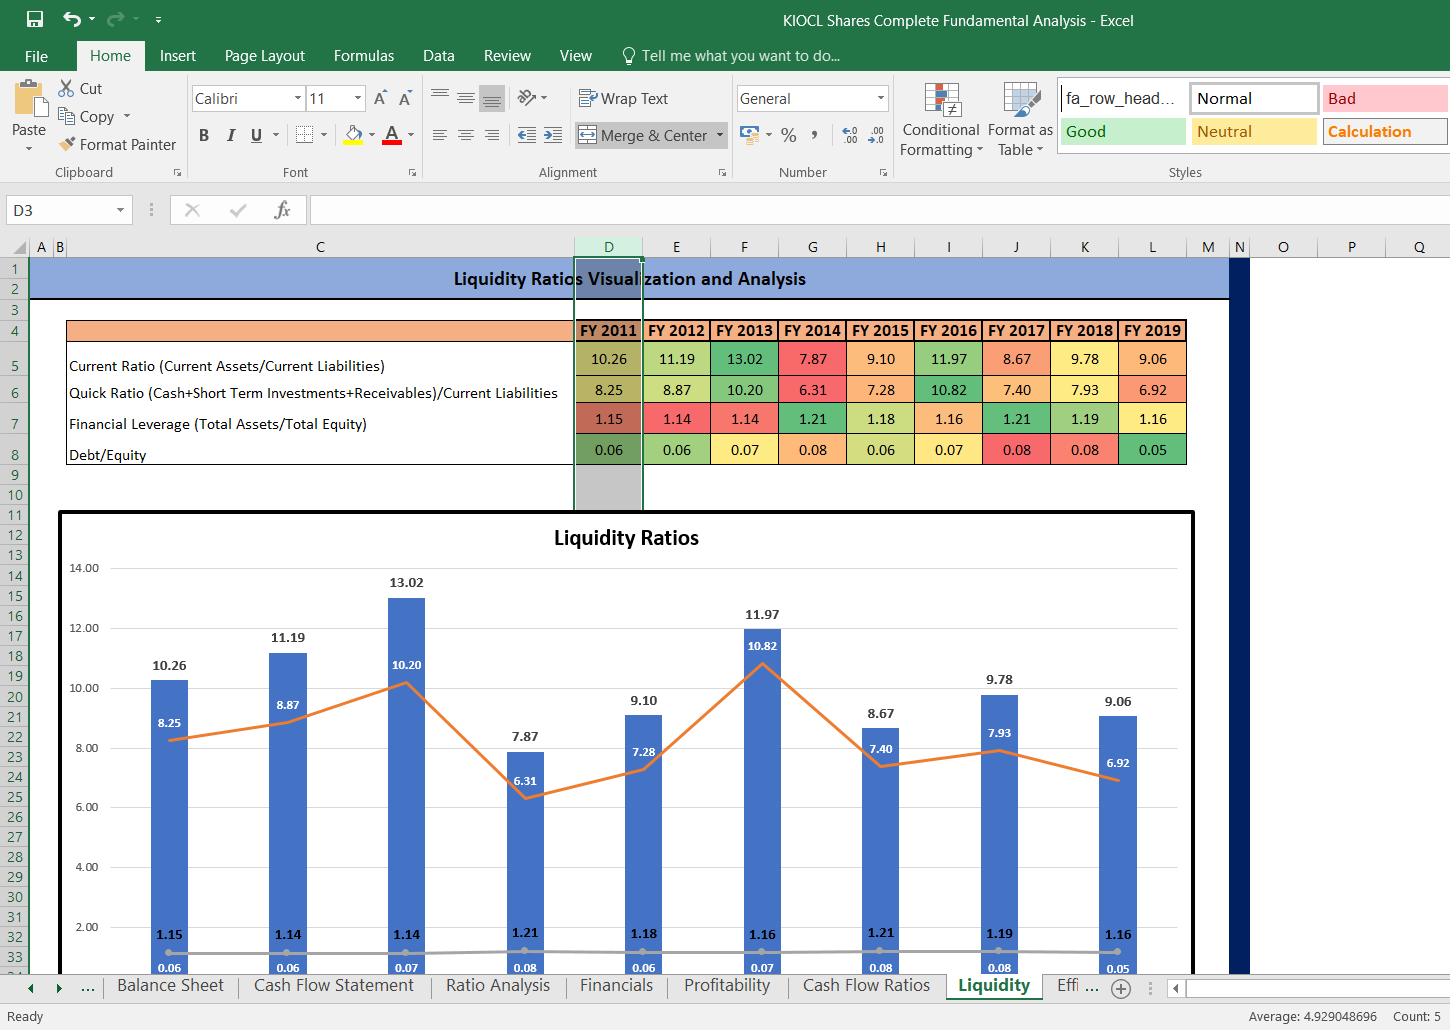
Task: Apply the Calculation cell style
Action: (1385, 131)
